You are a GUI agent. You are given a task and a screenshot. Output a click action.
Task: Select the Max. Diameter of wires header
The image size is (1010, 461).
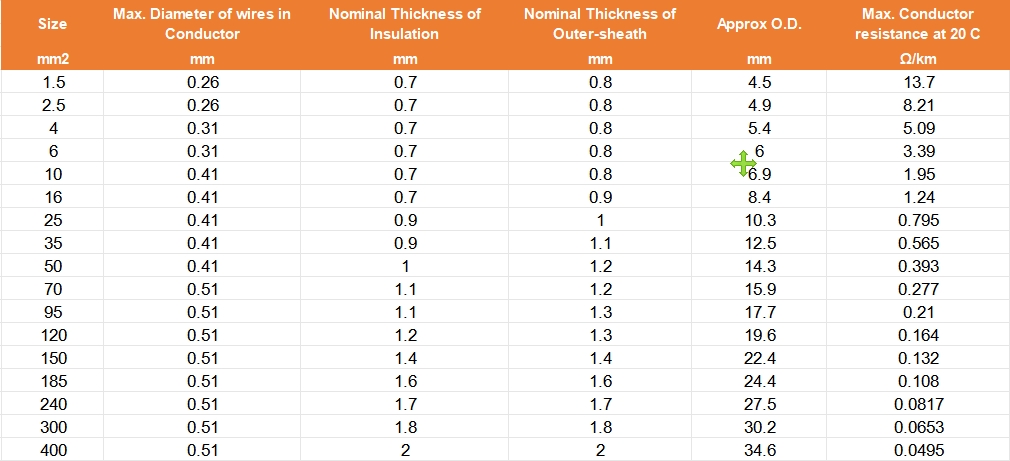click(202, 24)
